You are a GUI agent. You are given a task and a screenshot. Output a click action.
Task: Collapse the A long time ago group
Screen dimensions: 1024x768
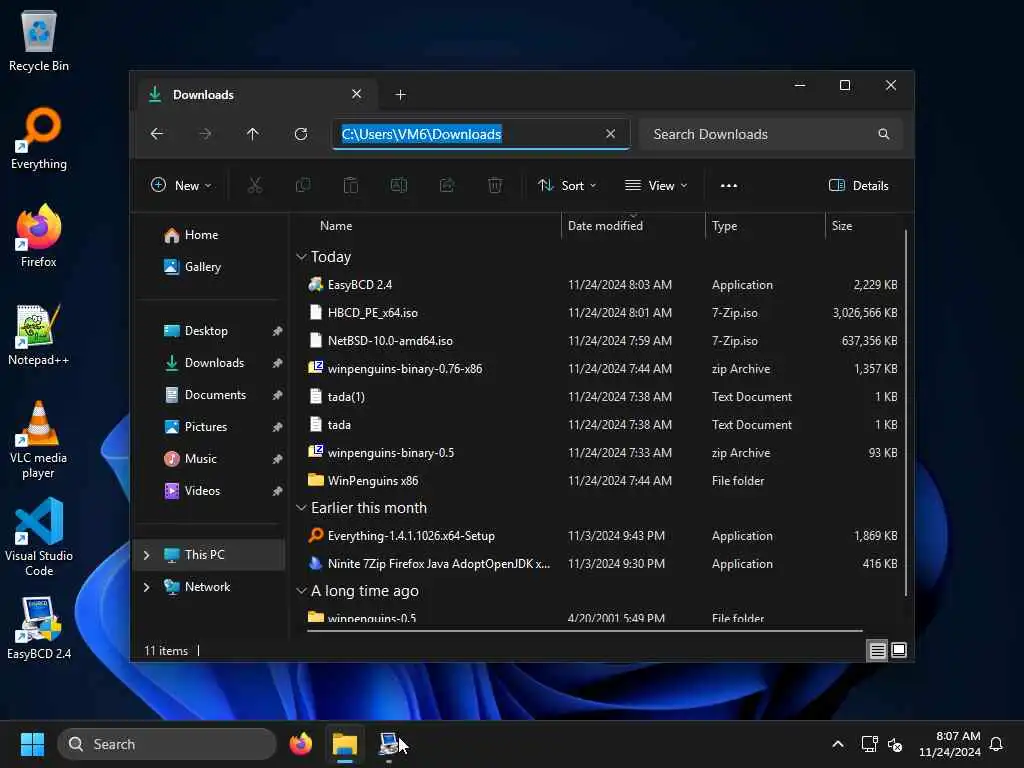click(301, 590)
